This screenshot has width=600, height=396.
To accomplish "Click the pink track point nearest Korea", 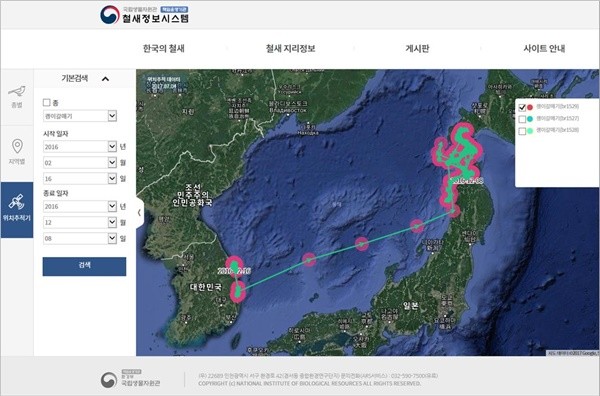I will pyautogui.click(x=309, y=259).
